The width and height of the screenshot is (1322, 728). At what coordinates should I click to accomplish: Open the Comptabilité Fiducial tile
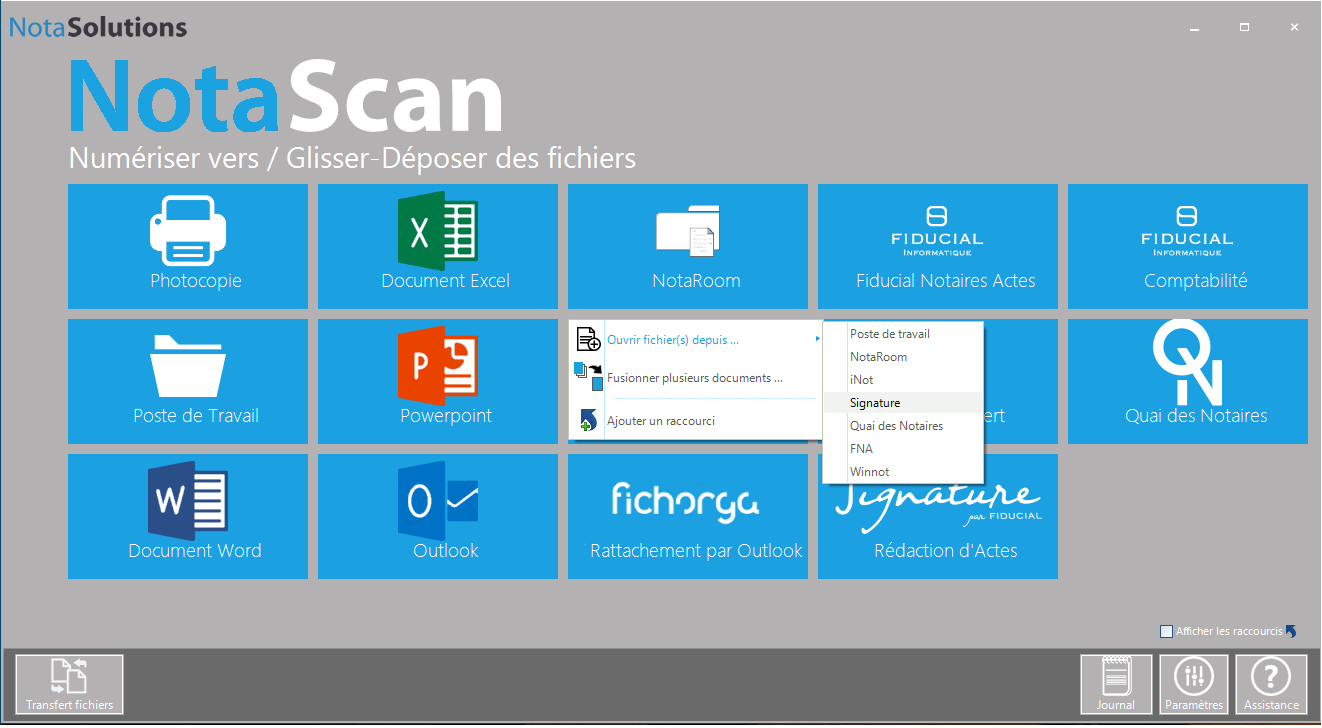point(1188,246)
